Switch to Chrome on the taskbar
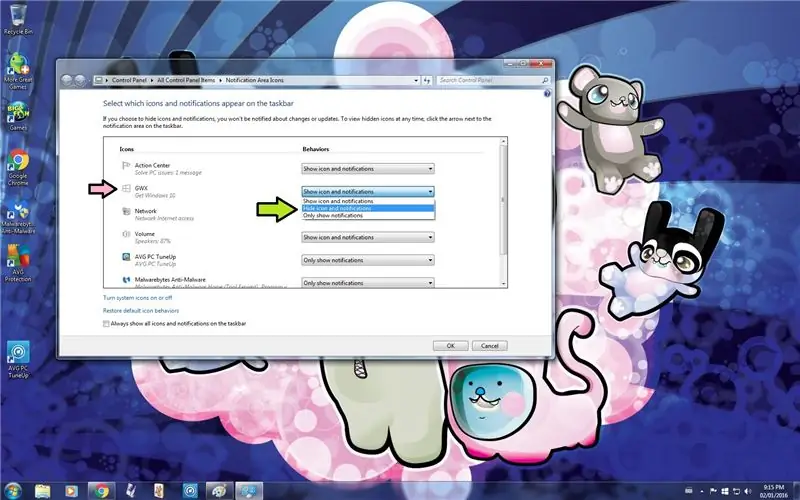This screenshot has width=800, height=500. 101,491
